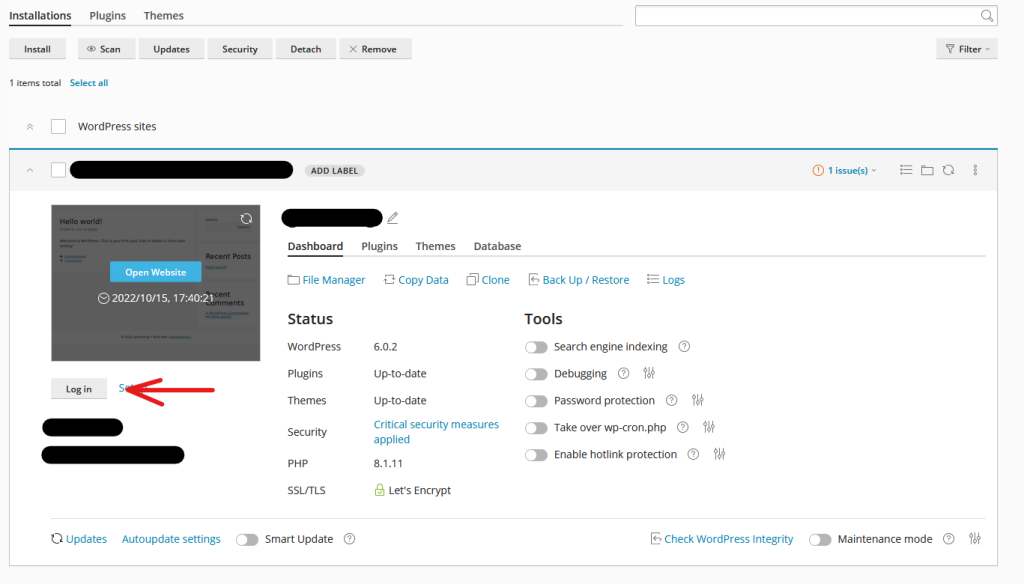This screenshot has width=1024, height=584.
Task: Click the Check WordPress Integrity link
Action: 727,539
